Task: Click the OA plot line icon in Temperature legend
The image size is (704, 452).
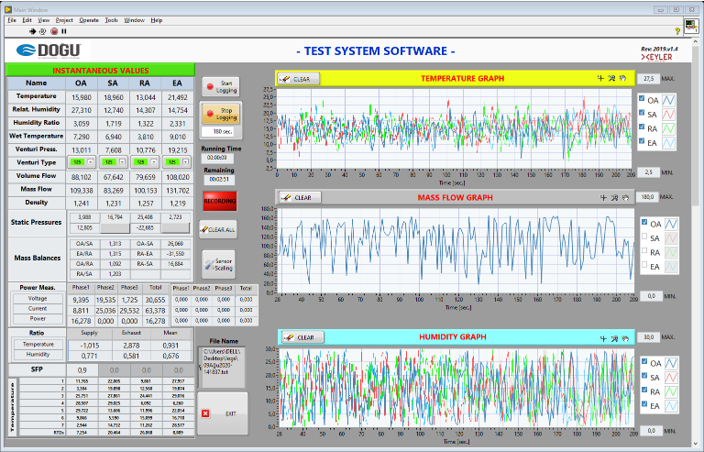Action: point(669,100)
